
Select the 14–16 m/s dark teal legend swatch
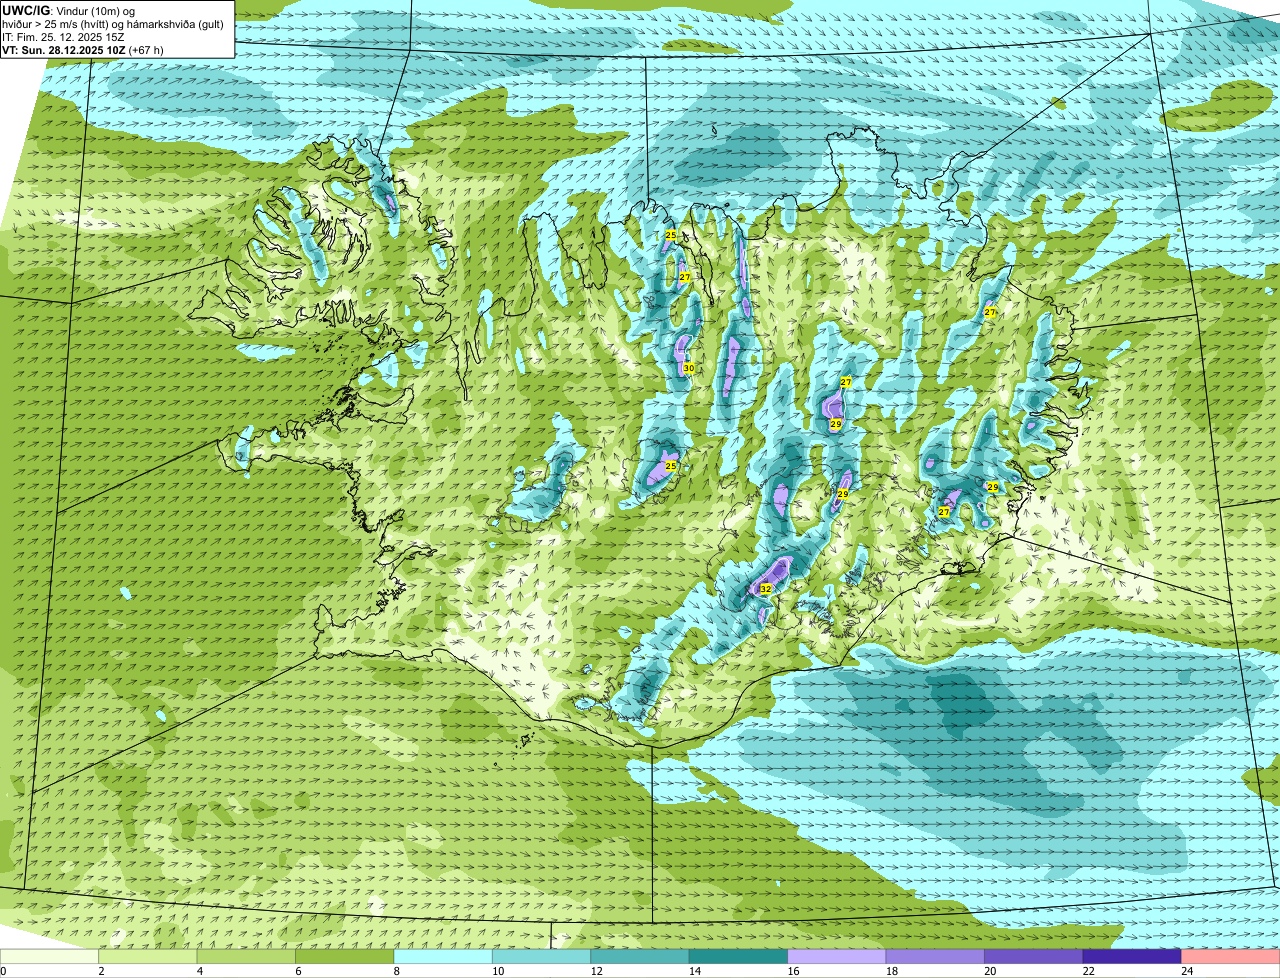pos(738,957)
